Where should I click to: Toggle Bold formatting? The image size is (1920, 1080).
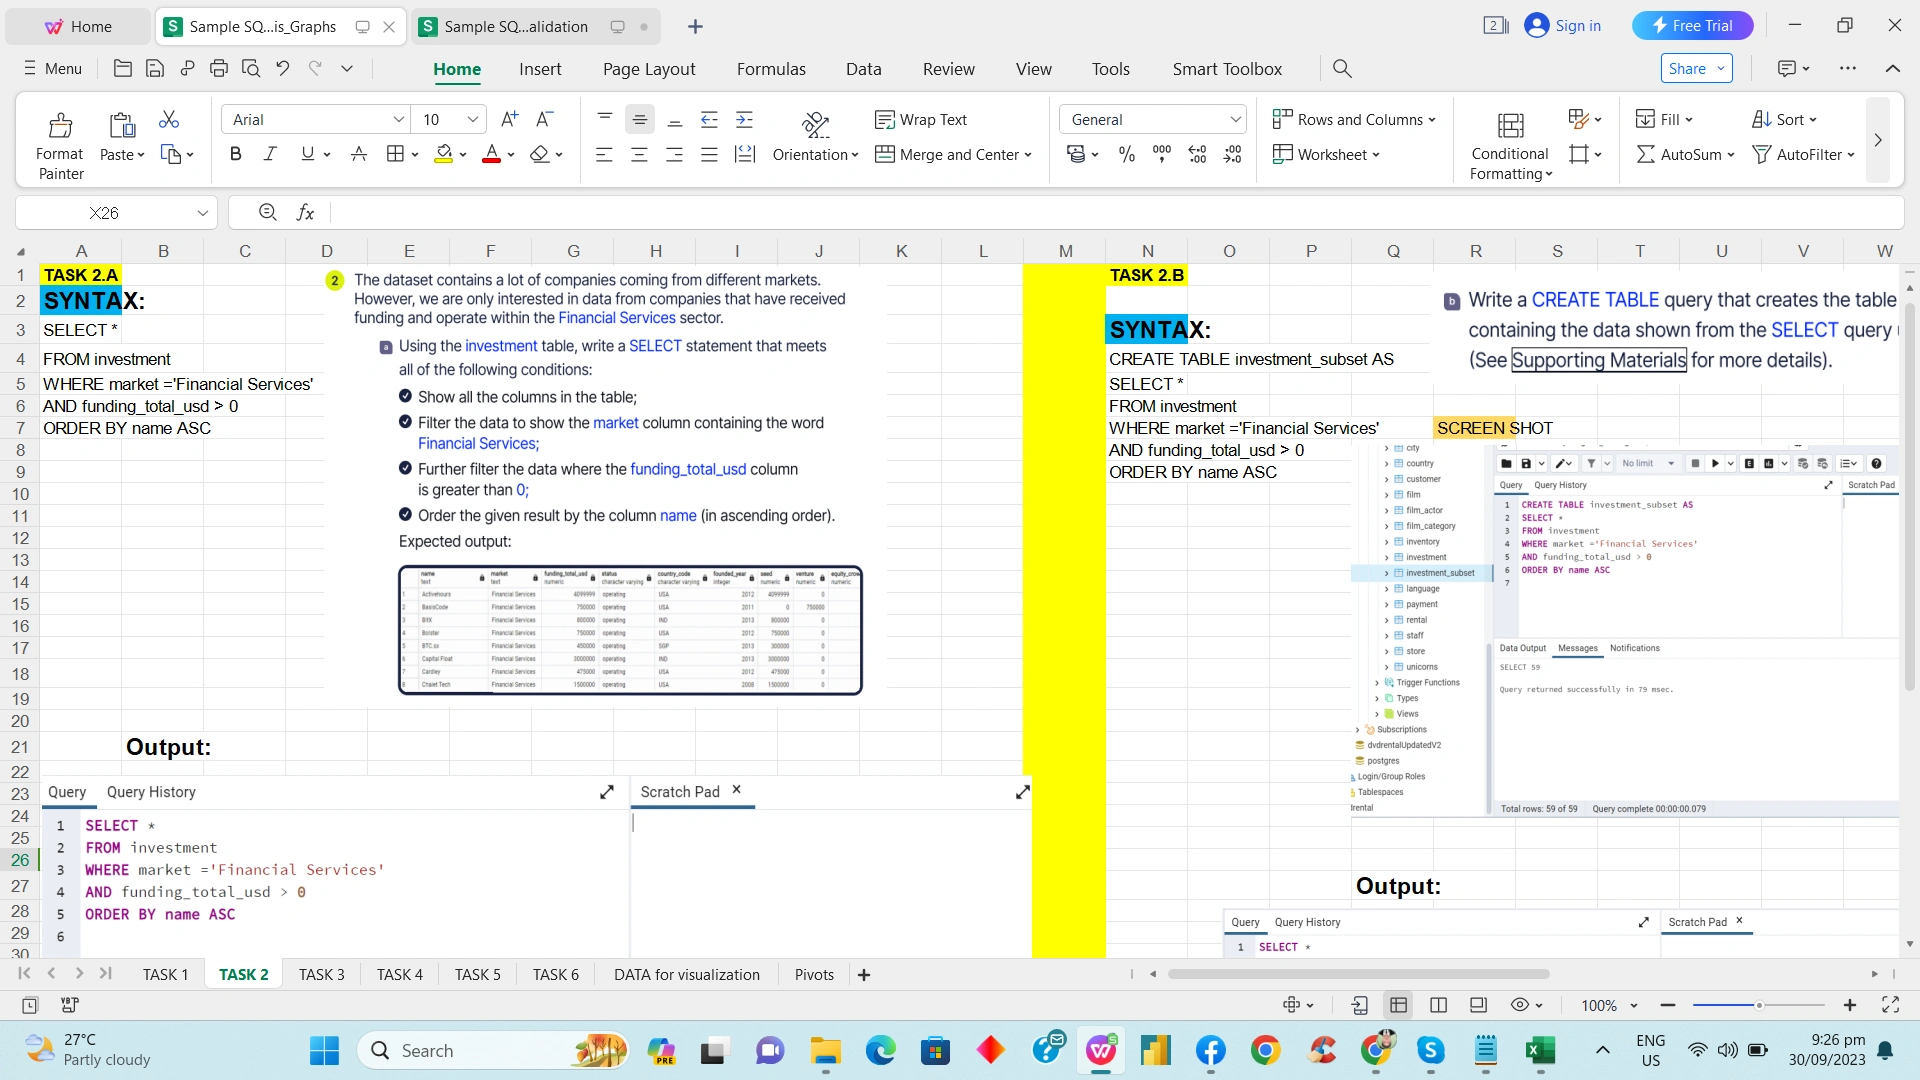[236, 154]
